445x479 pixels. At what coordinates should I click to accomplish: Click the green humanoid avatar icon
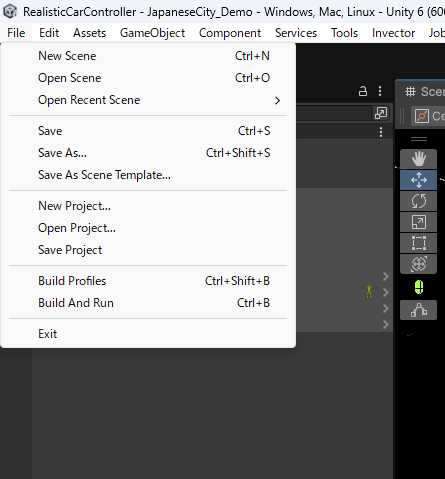pyautogui.click(x=369, y=292)
